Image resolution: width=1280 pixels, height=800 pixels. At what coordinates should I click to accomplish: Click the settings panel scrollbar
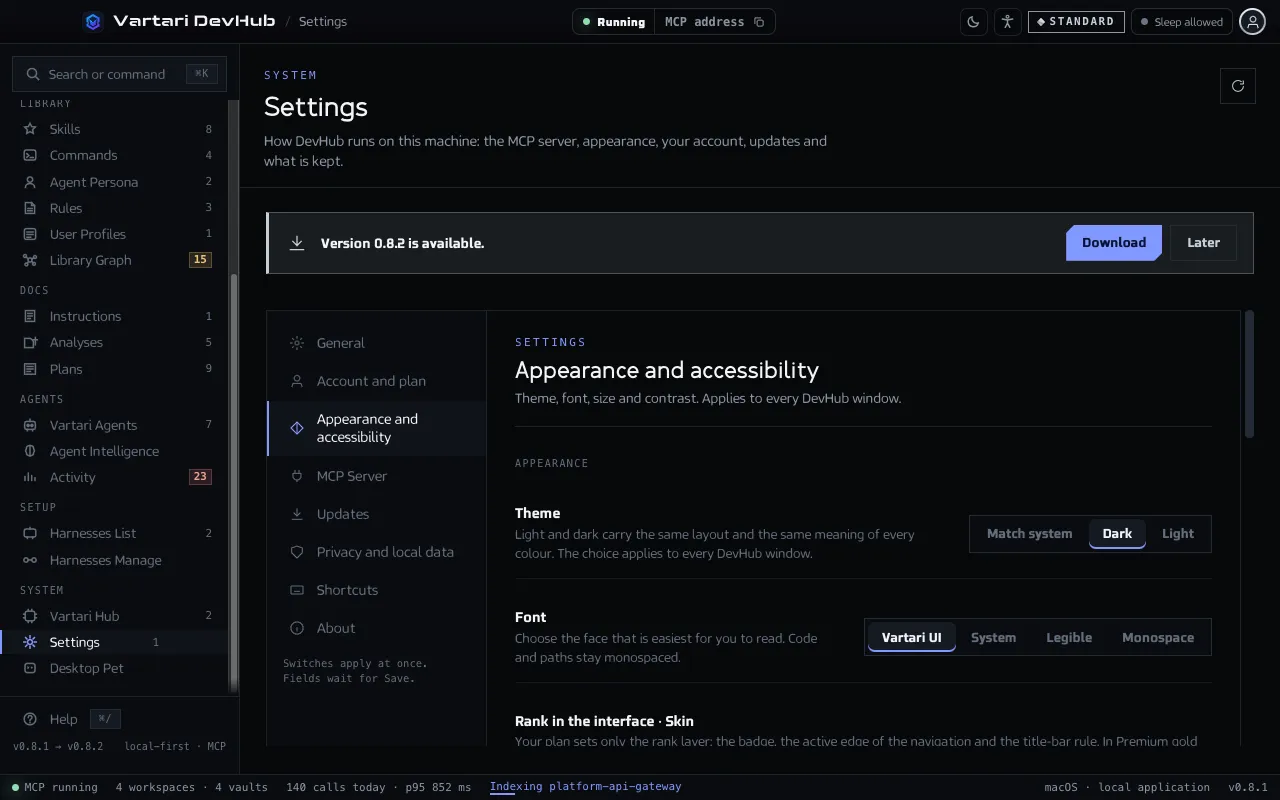[1249, 374]
